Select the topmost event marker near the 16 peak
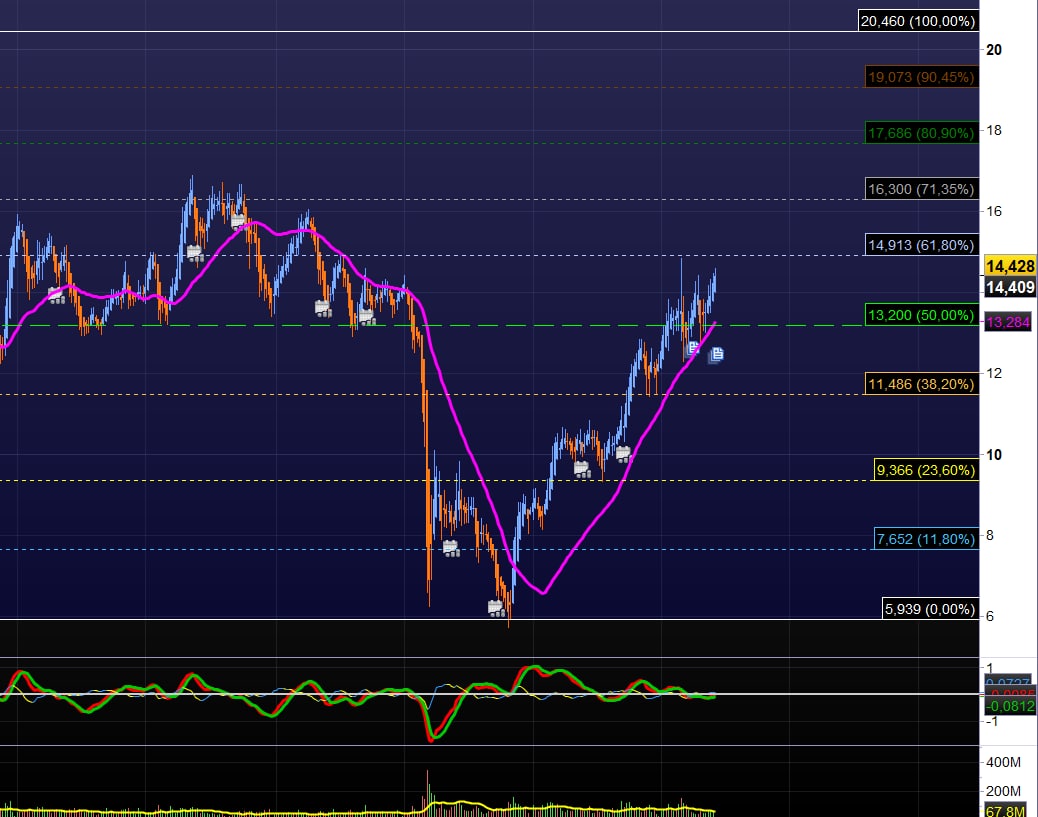Viewport: 1038px width, 817px height. coord(238,221)
